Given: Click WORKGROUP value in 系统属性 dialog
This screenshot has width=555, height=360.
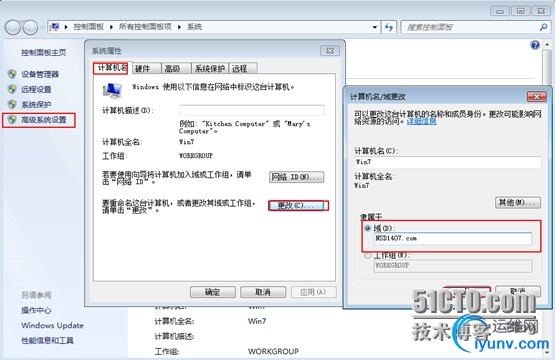Looking at the screenshot, I should tap(196, 156).
